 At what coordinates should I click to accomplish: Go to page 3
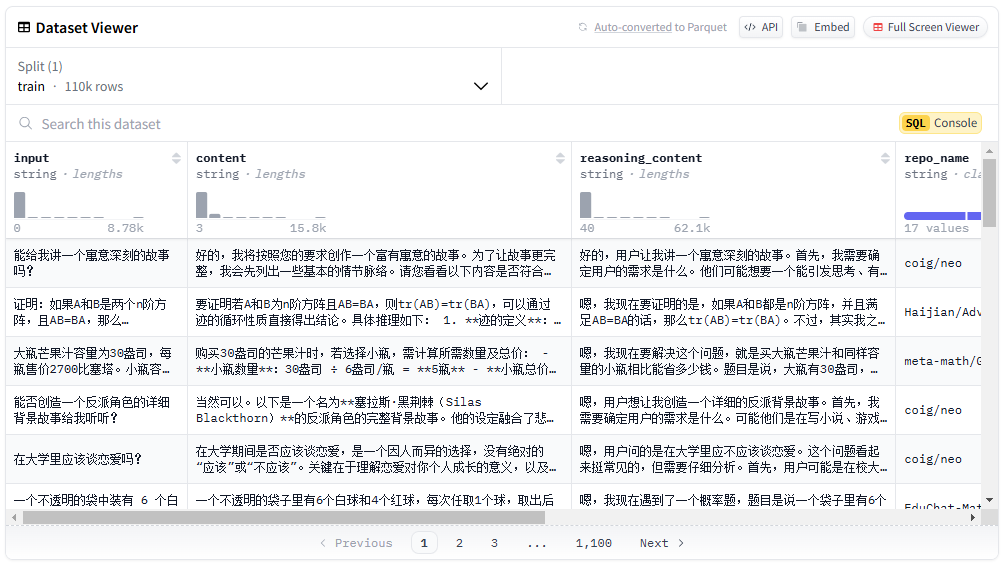494,543
